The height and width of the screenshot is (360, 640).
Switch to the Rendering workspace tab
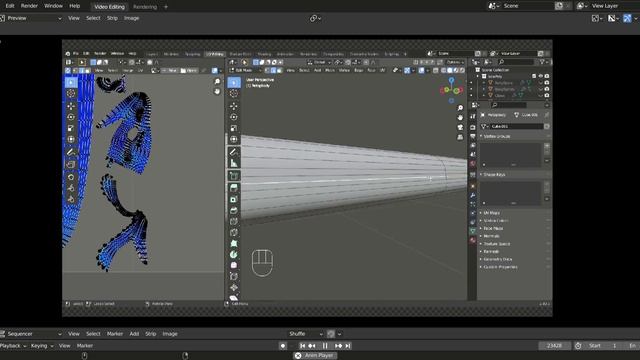click(x=145, y=7)
